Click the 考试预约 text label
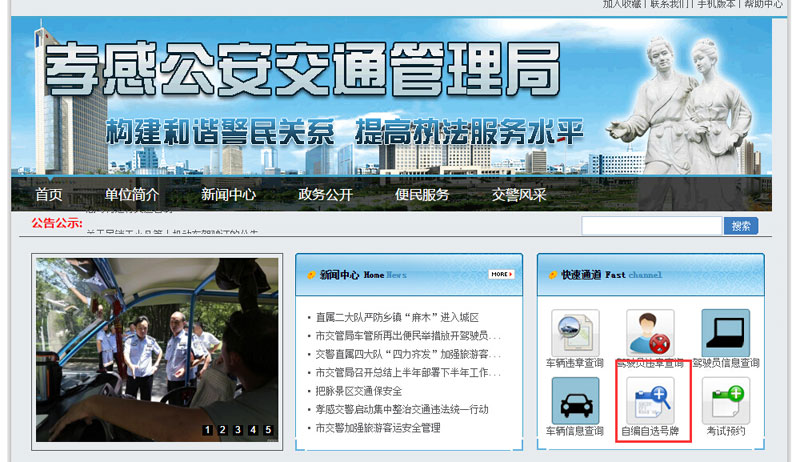This screenshot has height=462, width=800. tap(726, 431)
